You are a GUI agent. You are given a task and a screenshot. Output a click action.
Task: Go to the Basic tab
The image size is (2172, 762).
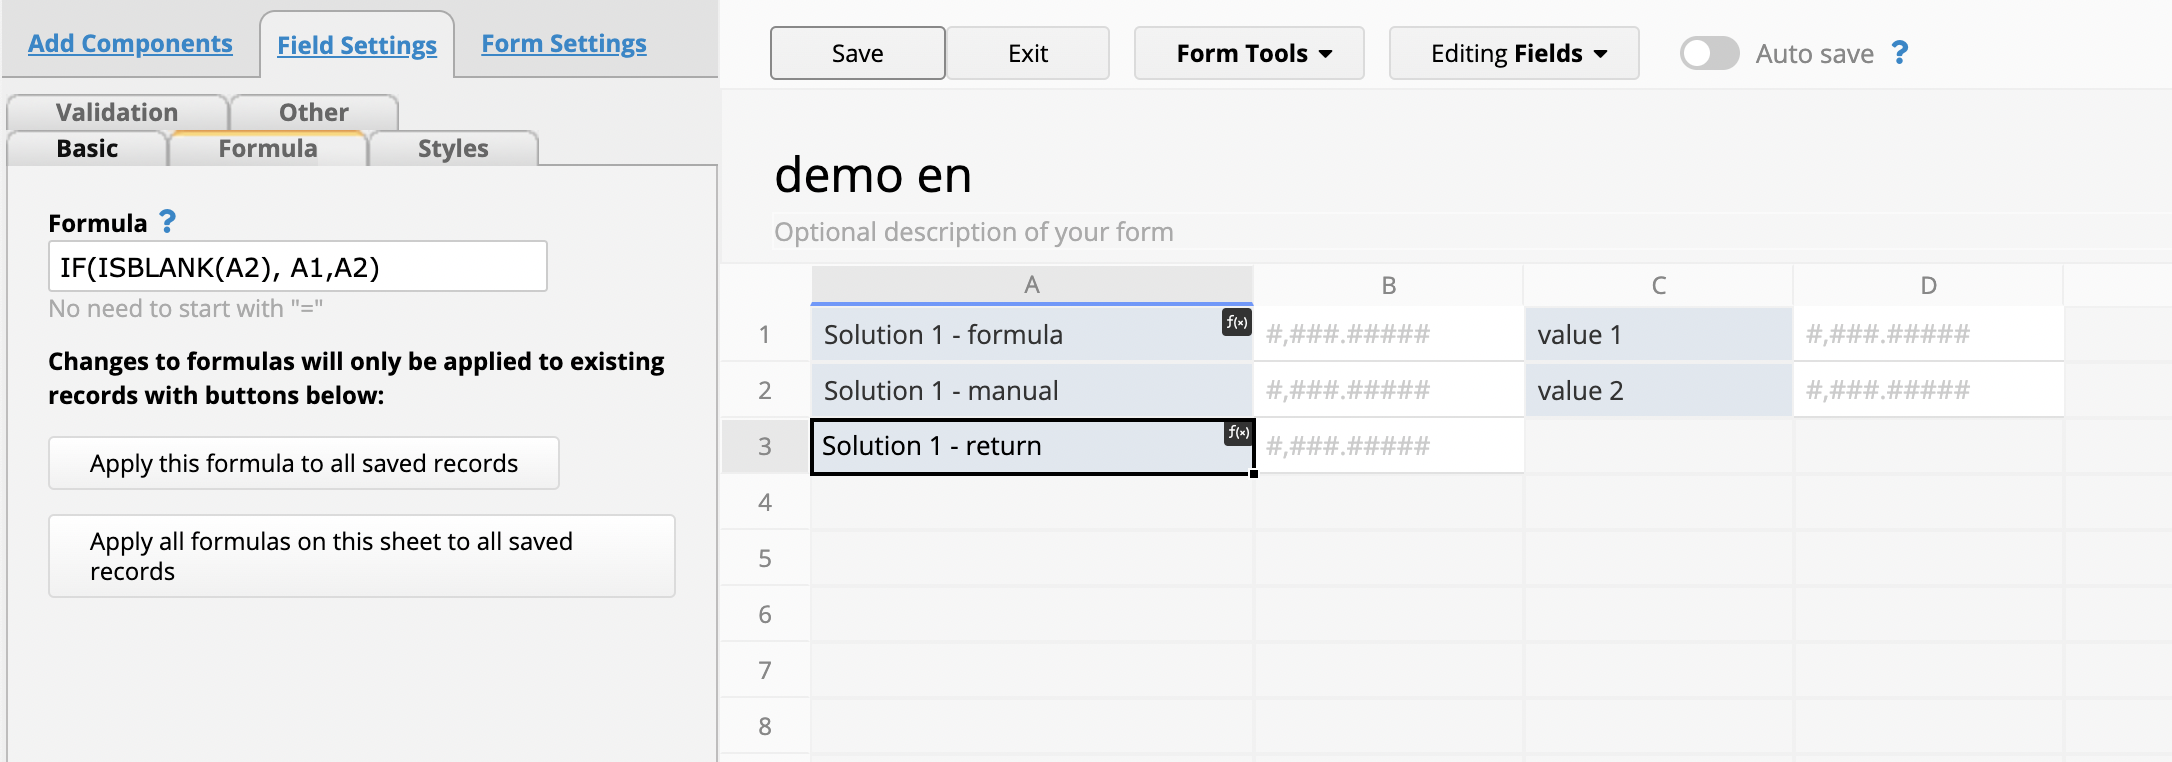tap(87, 149)
